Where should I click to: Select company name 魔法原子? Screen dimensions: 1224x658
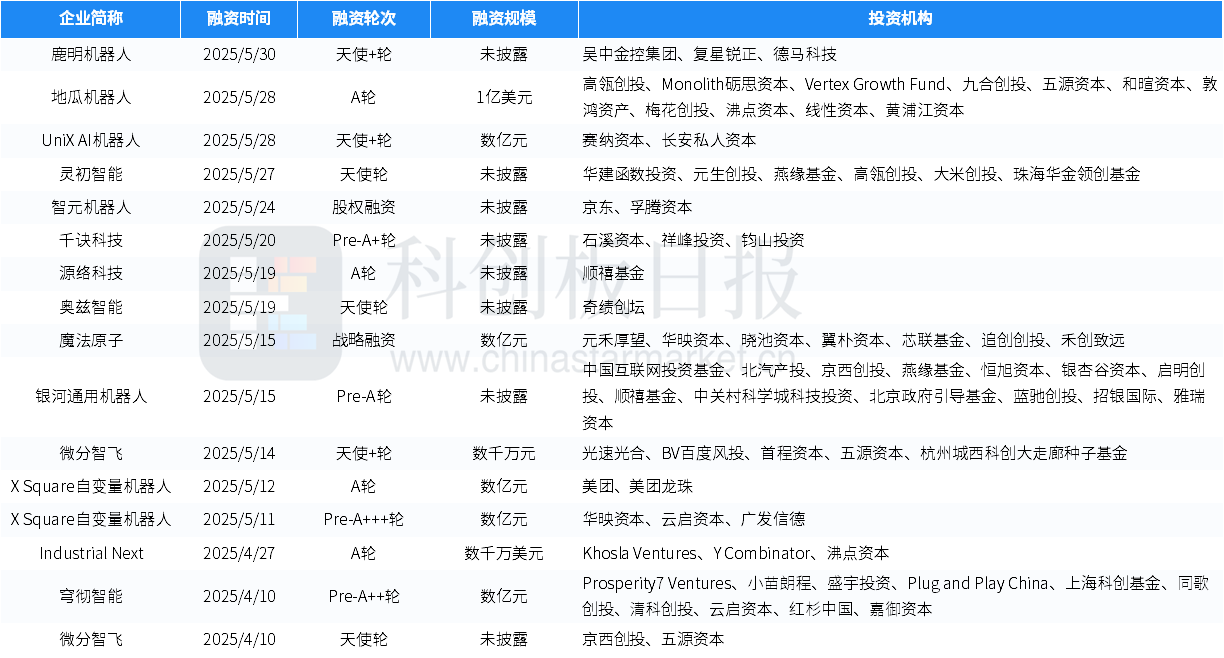pos(90,340)
